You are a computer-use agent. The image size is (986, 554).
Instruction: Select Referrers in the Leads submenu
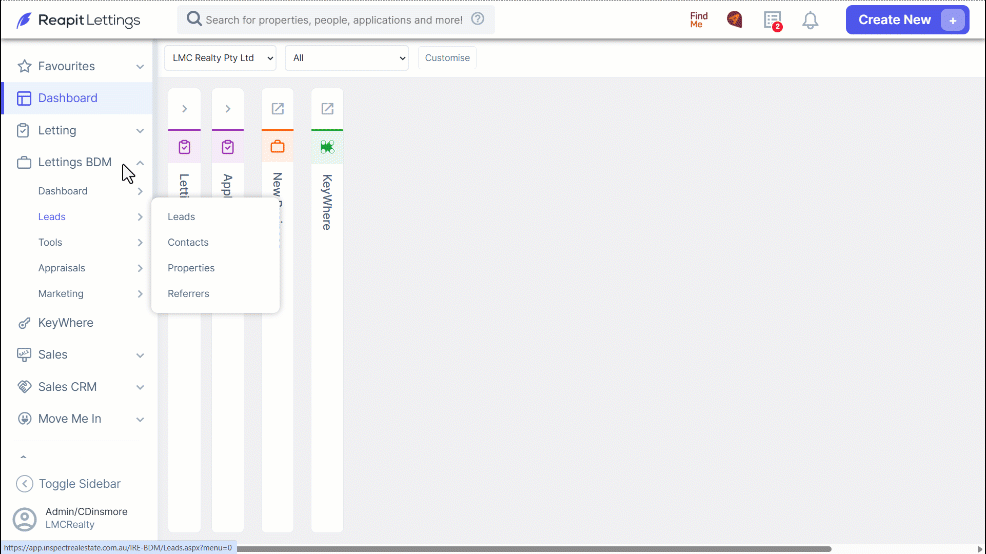coord(189,294)
